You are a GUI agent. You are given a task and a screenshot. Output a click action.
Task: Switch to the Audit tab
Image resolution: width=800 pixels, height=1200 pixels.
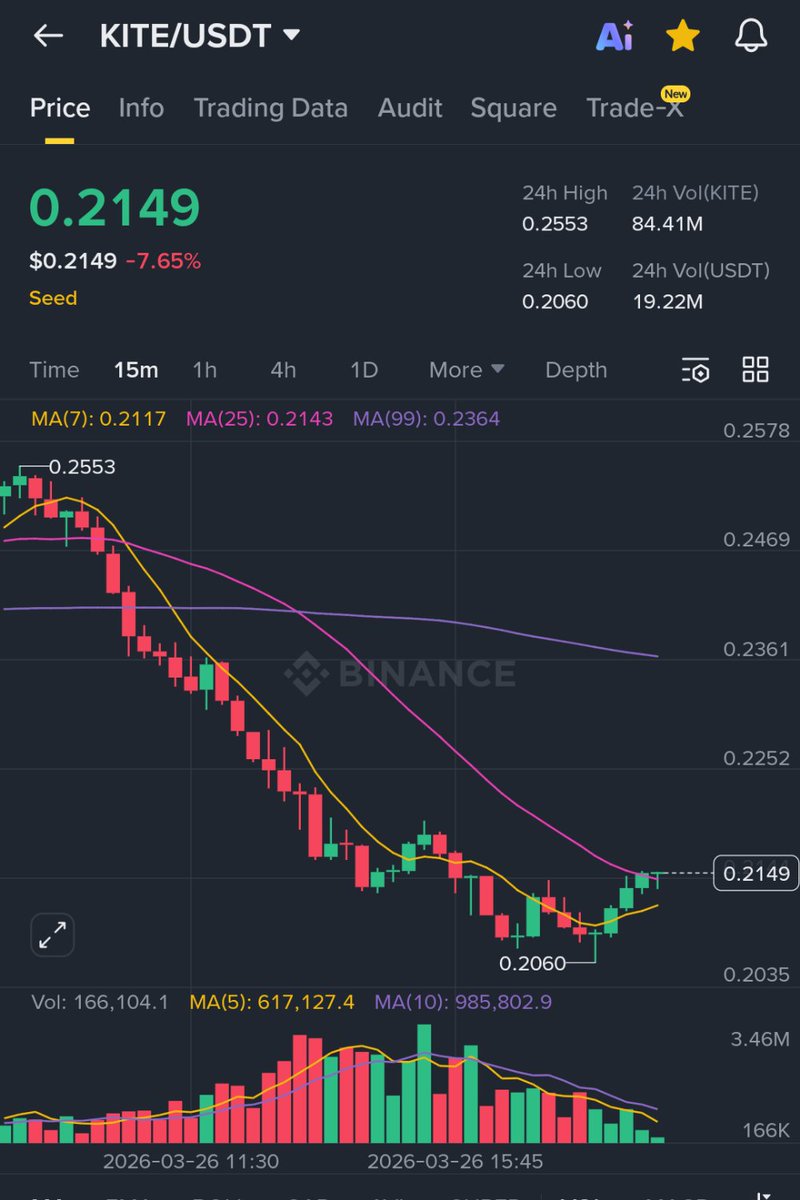pos(410,108)
